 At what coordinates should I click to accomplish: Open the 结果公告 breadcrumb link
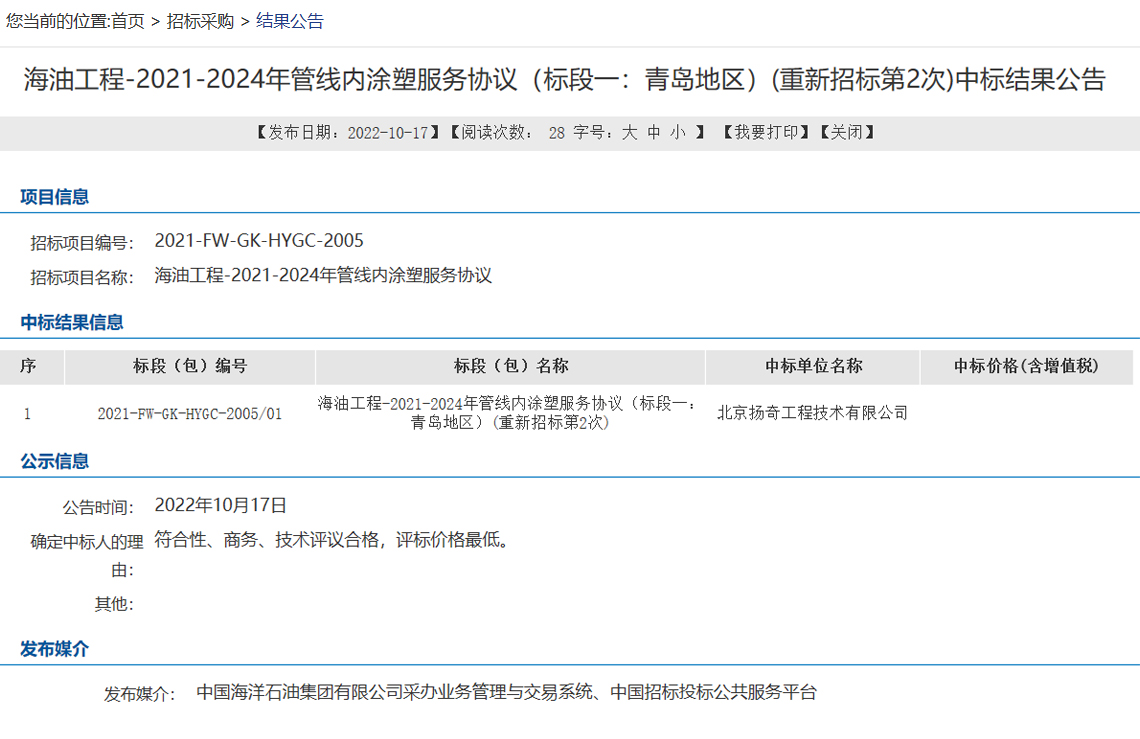click(x=289, y=21)
